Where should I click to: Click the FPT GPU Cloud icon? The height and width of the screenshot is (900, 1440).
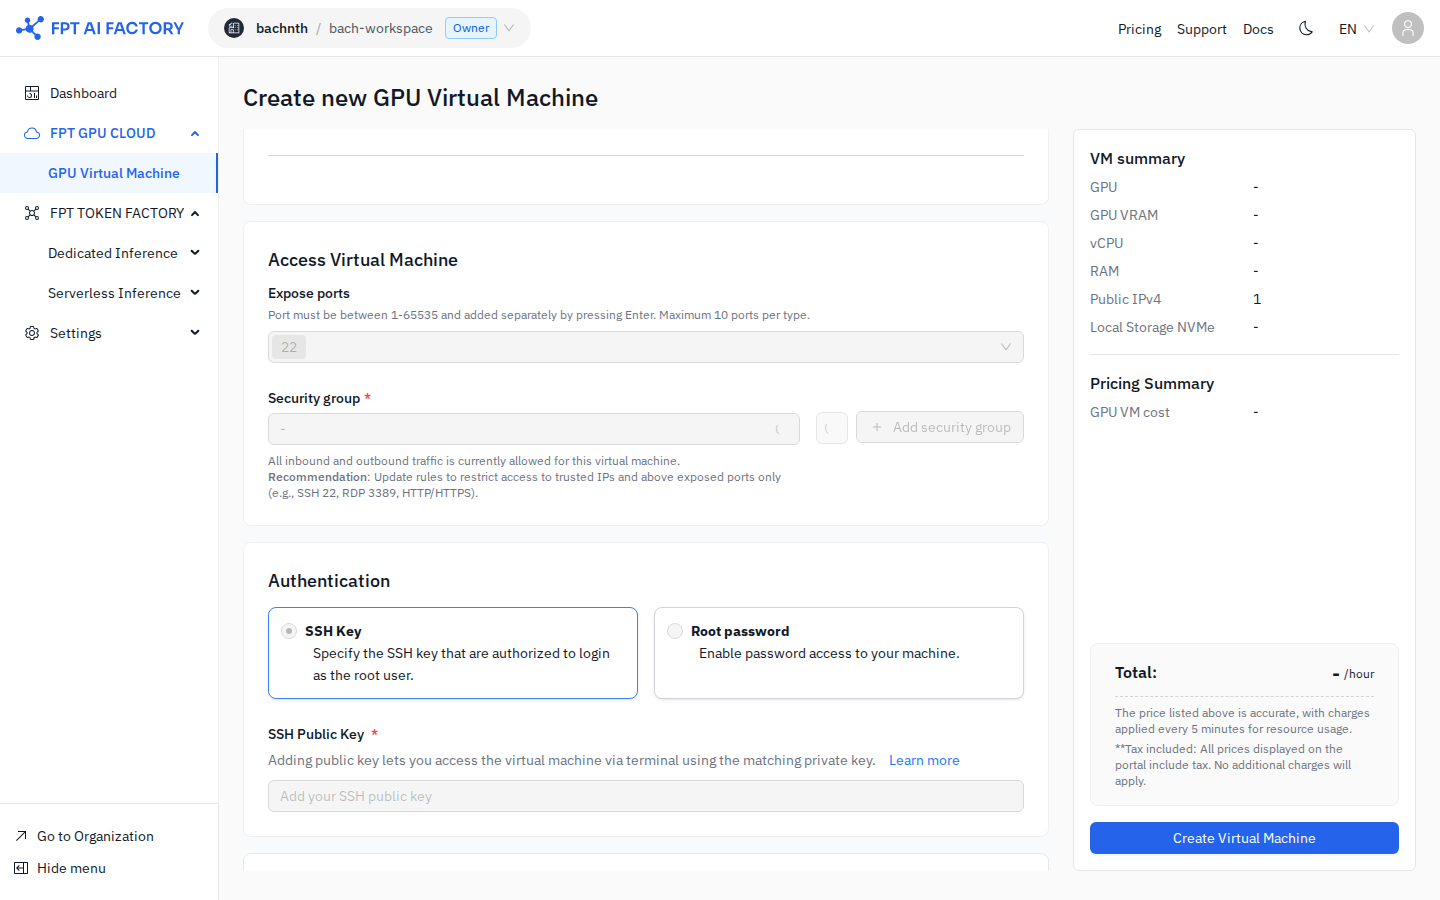click(x=32, y=133)
